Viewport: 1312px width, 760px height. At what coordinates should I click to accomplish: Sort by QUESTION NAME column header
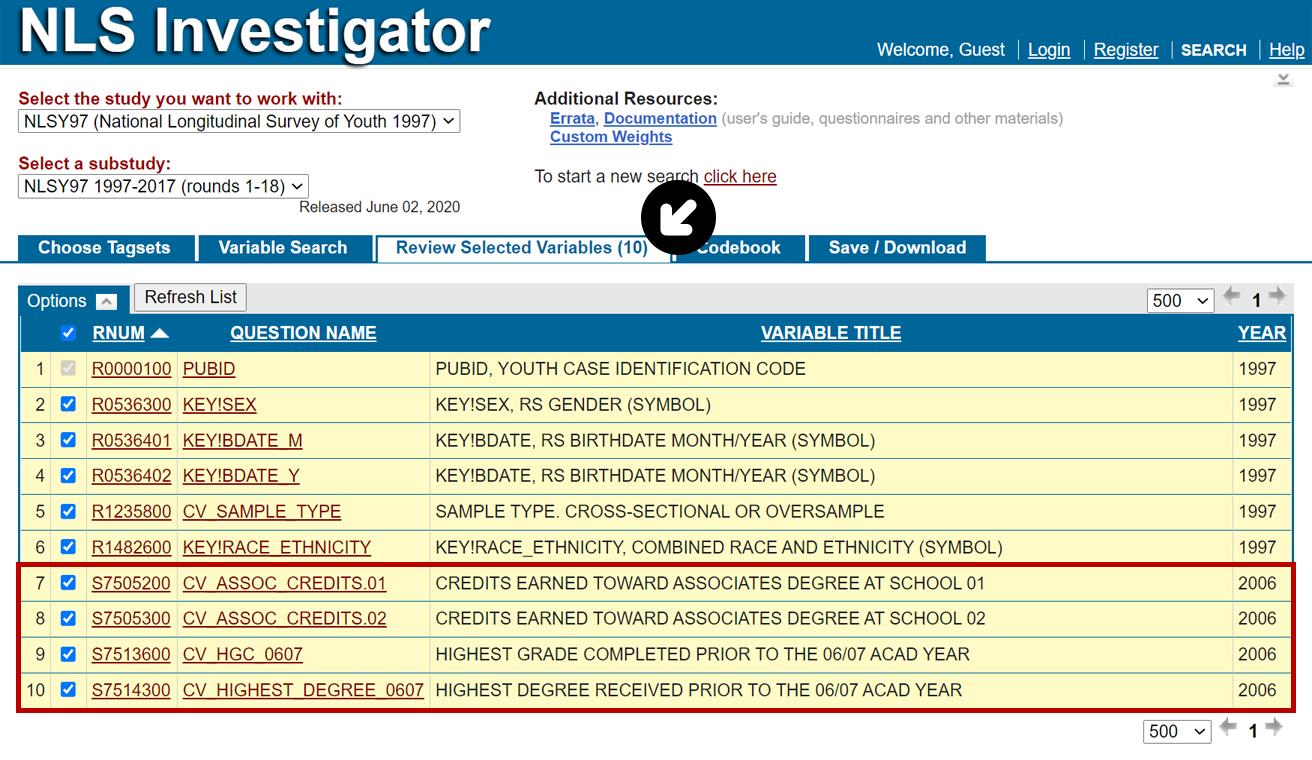303,333
